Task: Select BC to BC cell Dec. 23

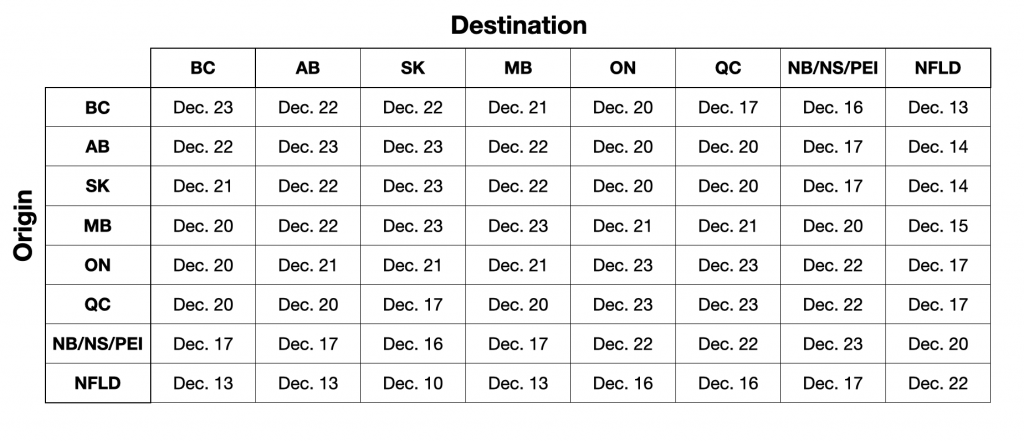Action: tap(203, 107)
